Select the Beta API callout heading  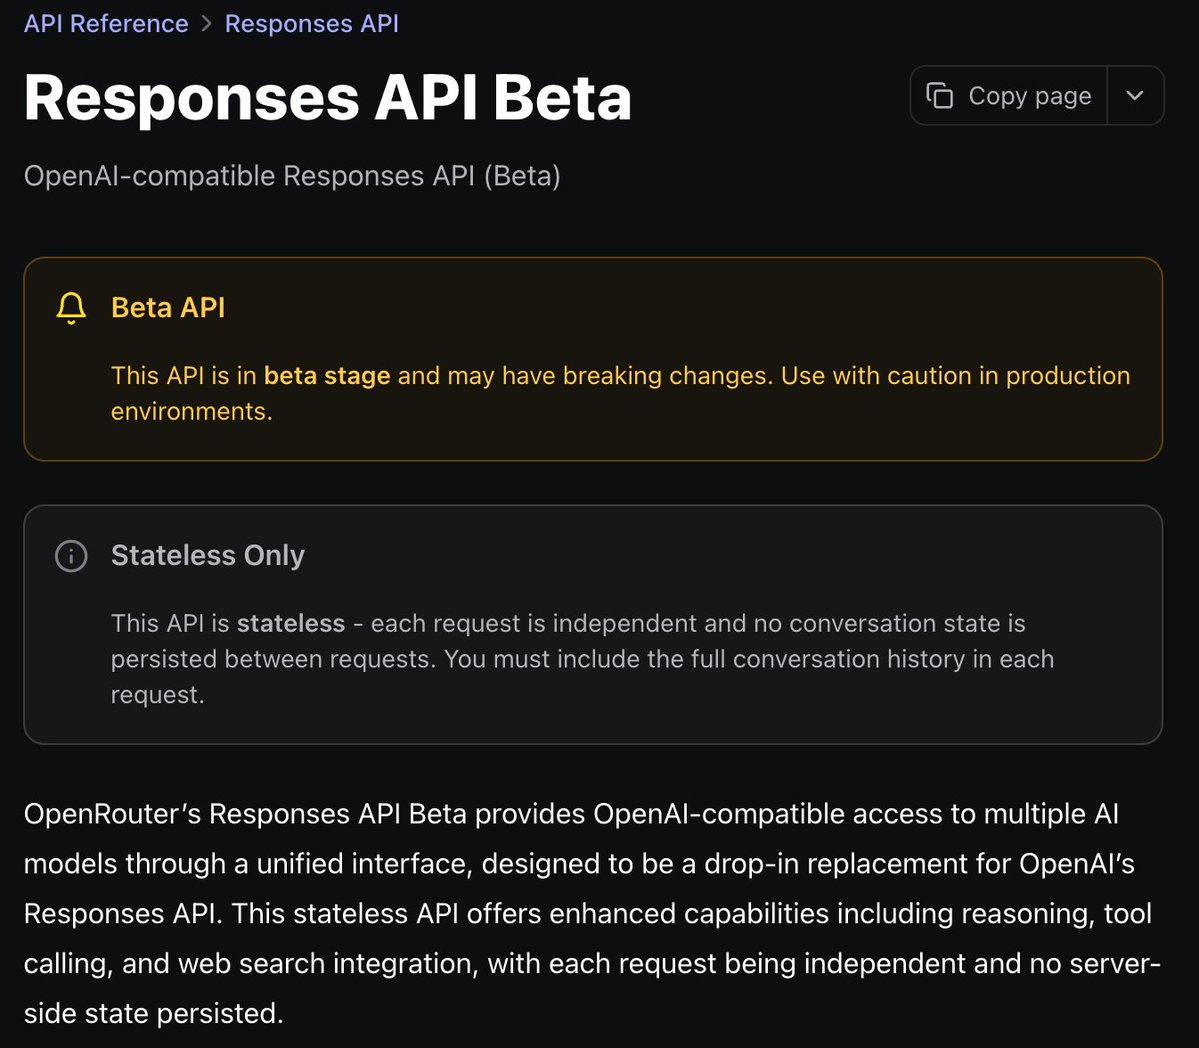point(168,308)
